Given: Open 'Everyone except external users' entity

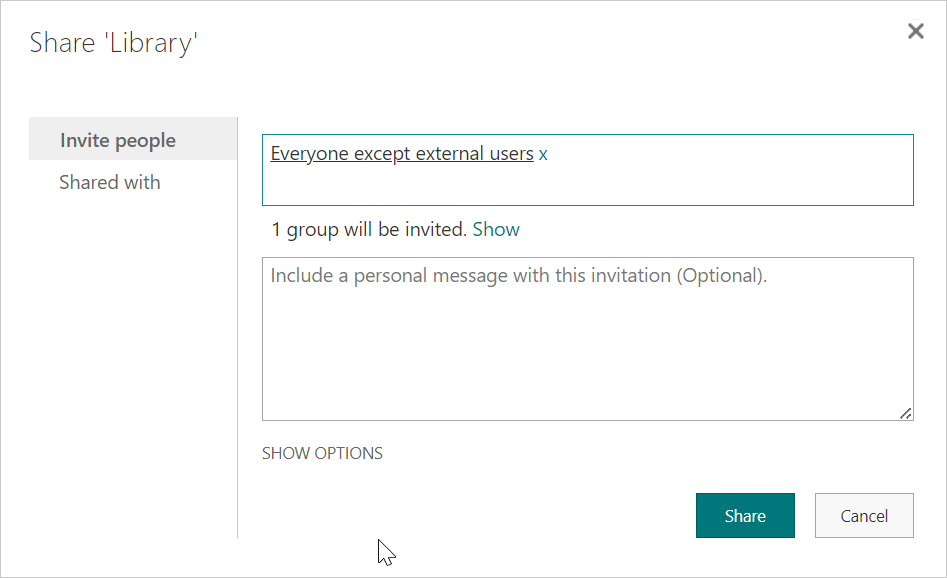Looking at the screenshot, I should pyautogui.click(x=402, y=153).
